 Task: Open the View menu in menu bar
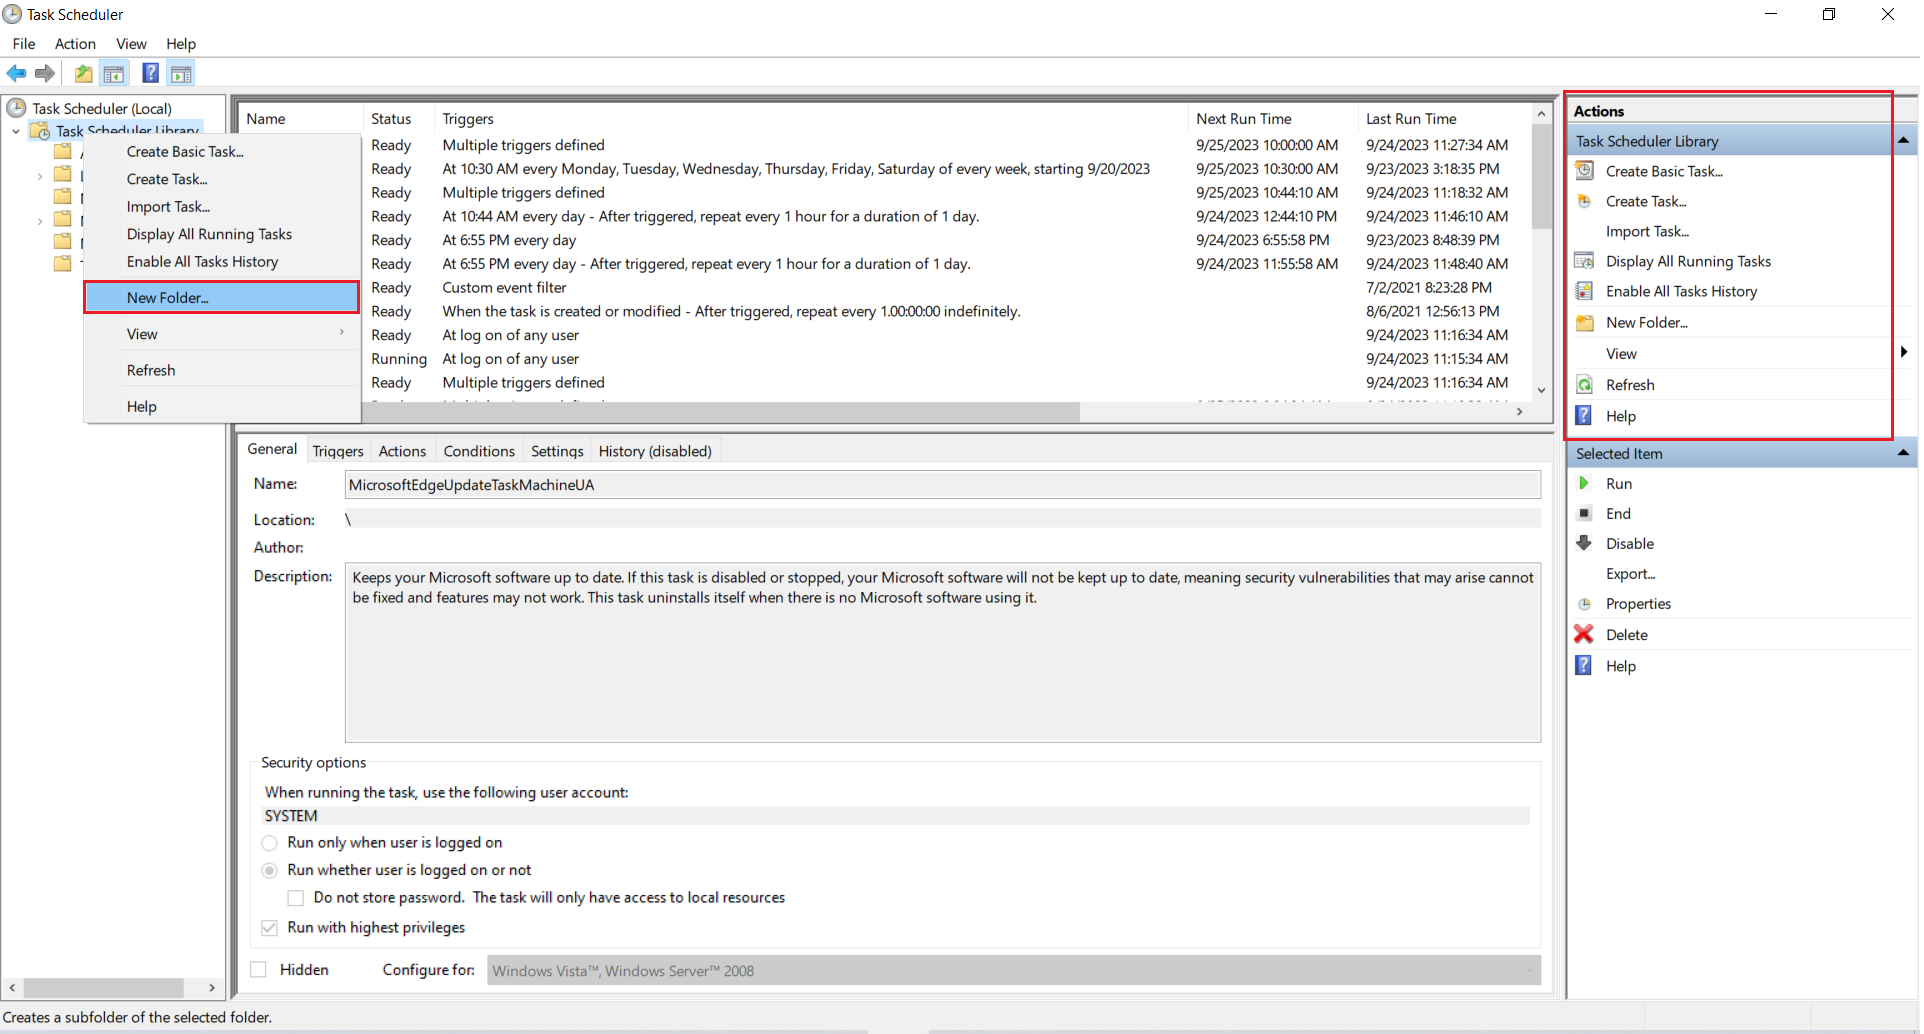pyautogui.click(x=131, y=43)
